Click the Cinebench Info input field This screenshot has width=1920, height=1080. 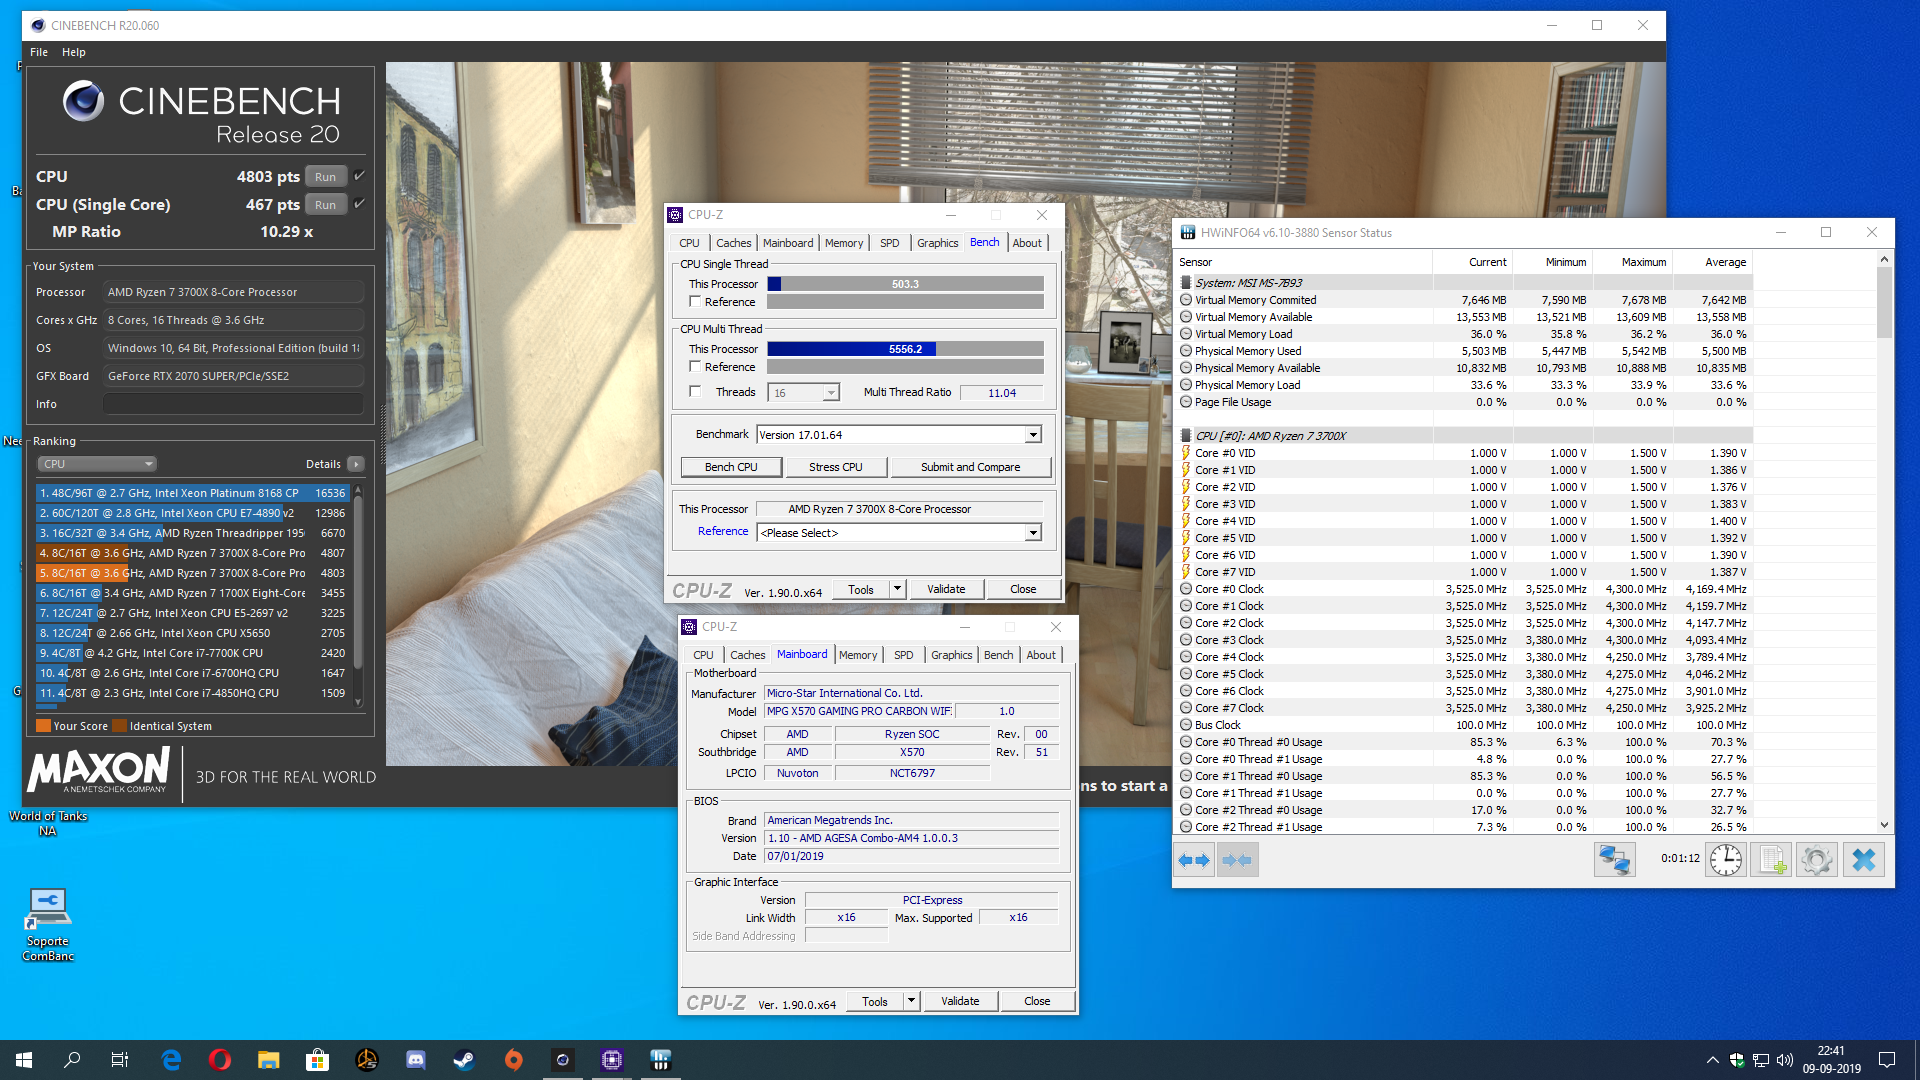(233, 404)
